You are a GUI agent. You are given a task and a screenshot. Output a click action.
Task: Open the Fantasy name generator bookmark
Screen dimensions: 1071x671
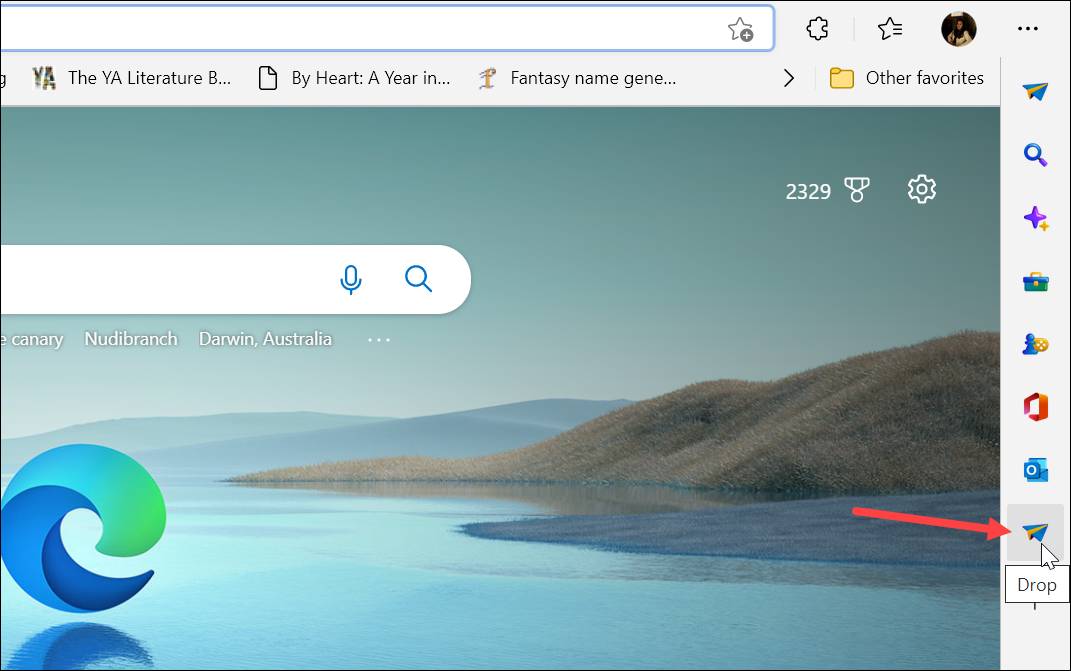[578, 77]
